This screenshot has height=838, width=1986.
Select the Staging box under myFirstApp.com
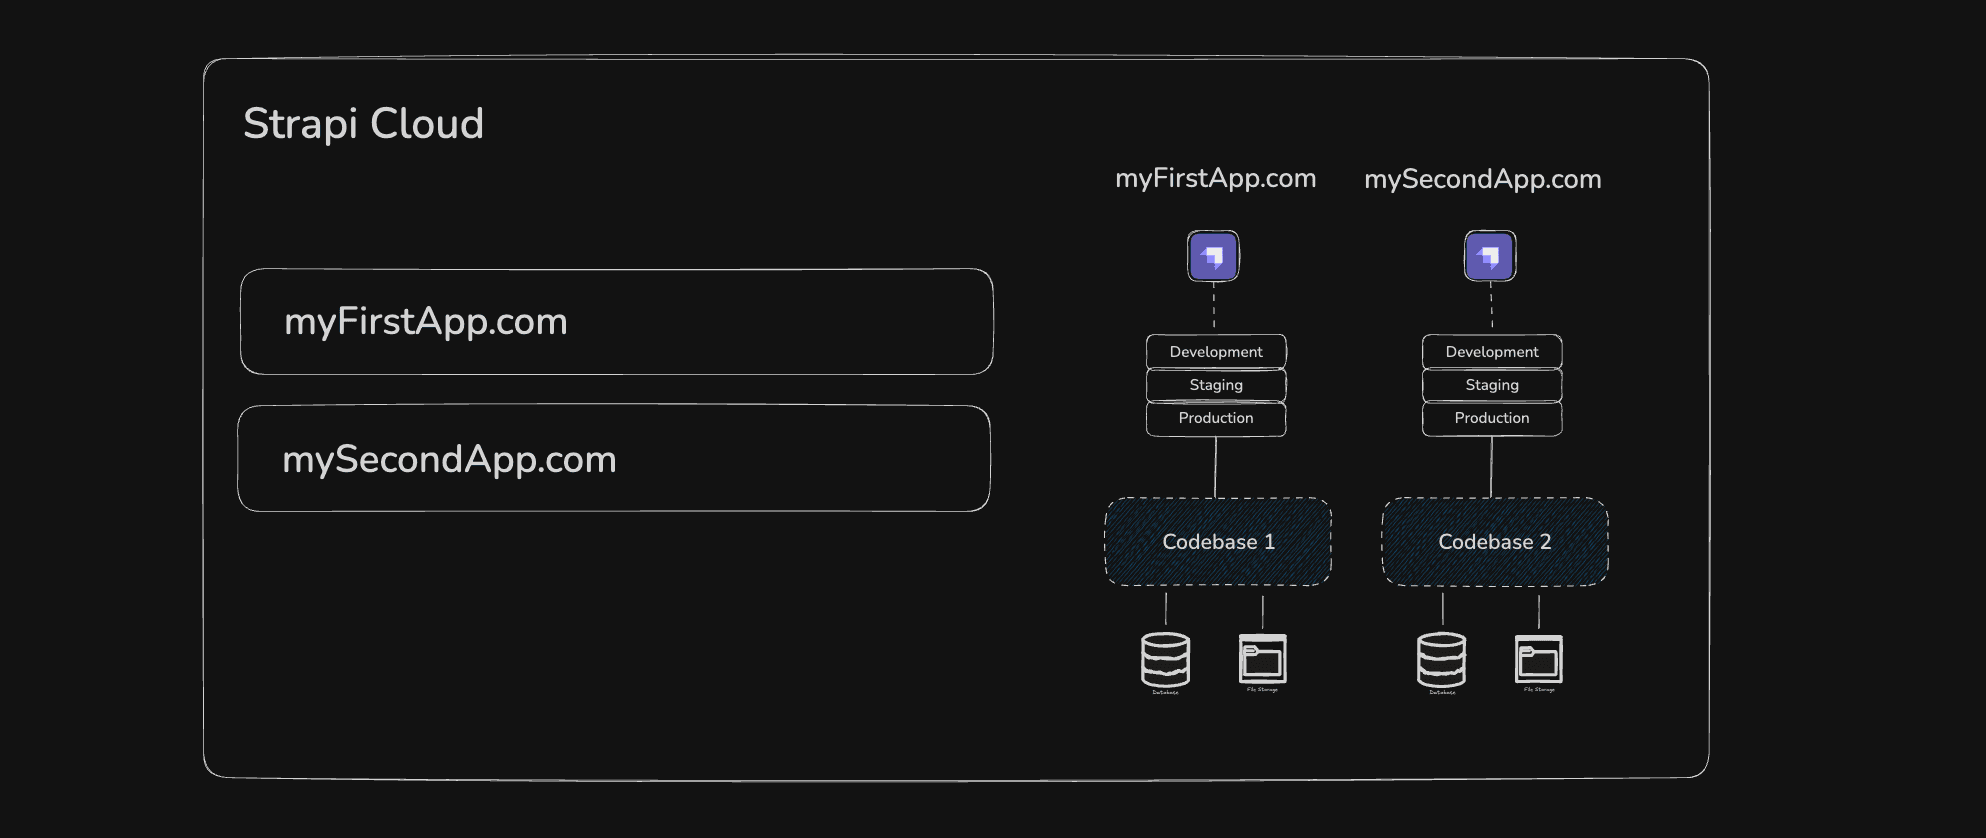[x=1216, y=385]
